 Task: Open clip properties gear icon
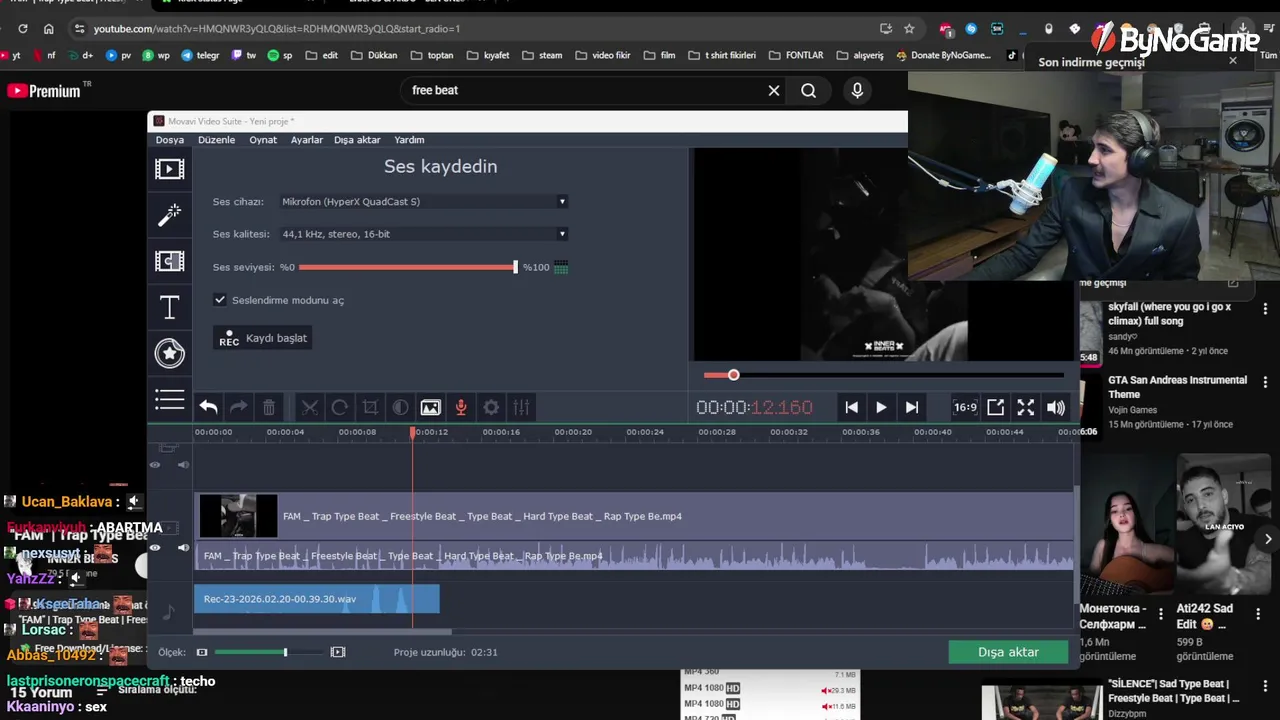(x=491, y=407)
